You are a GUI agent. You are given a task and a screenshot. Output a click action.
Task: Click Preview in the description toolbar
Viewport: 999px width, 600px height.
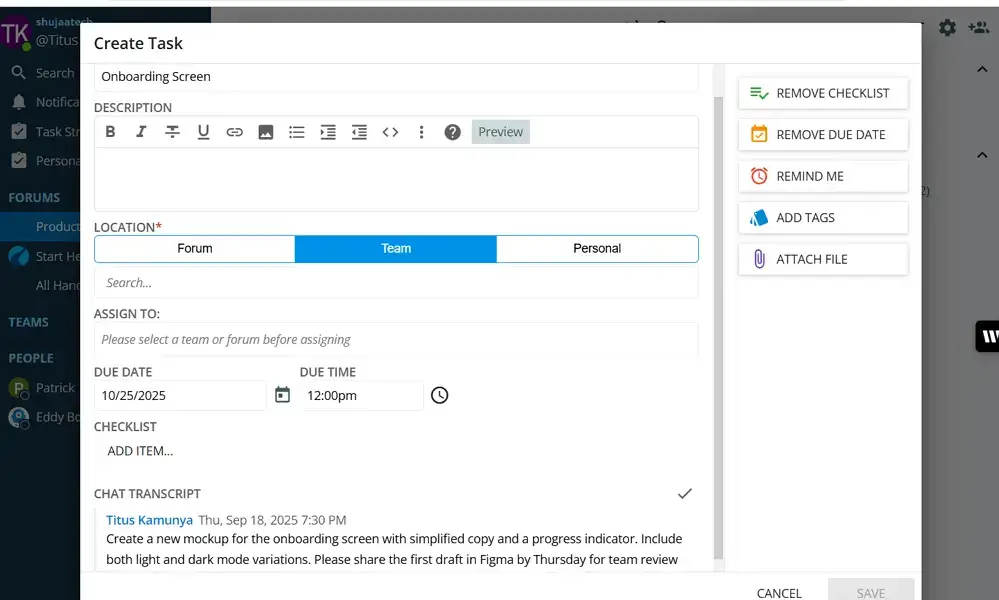(500, 132)
